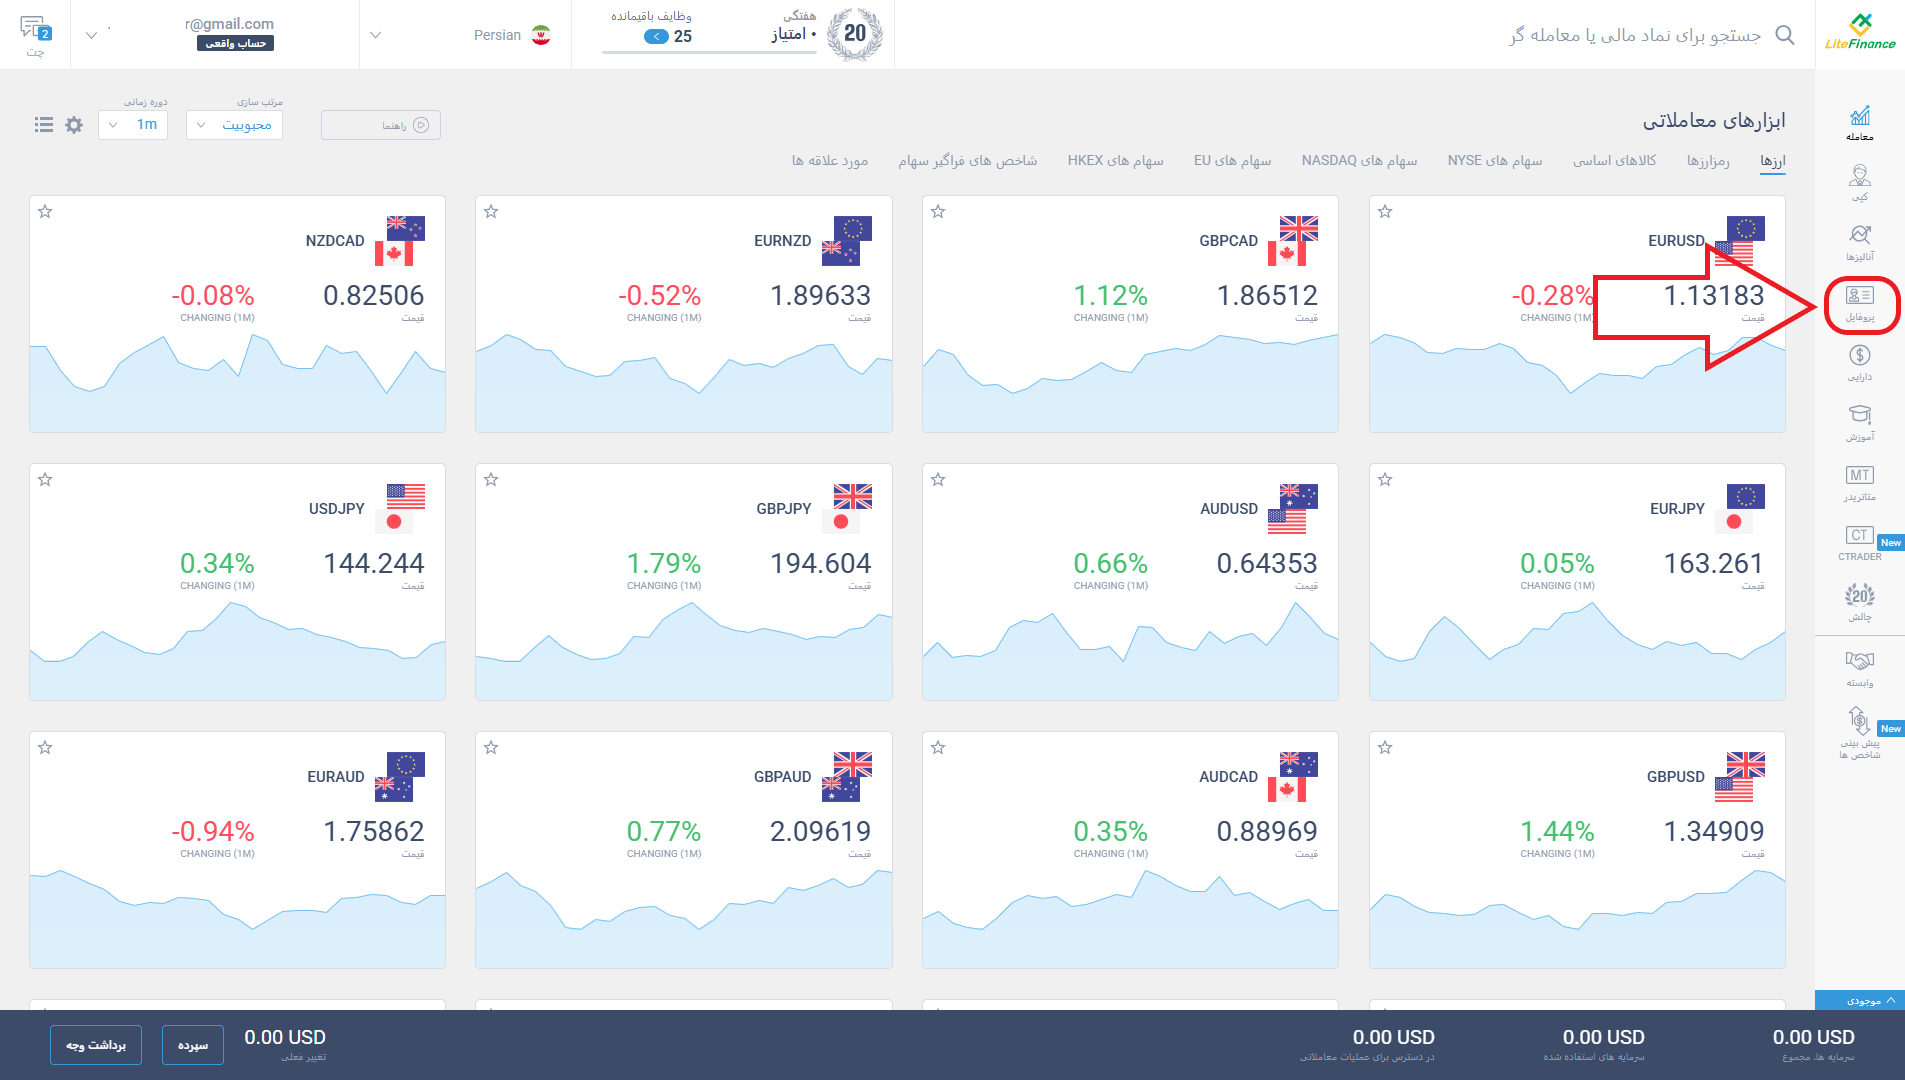Click the search instruments input field
Screen dimensions: 1905x1080
click(x=1635, y=35)
